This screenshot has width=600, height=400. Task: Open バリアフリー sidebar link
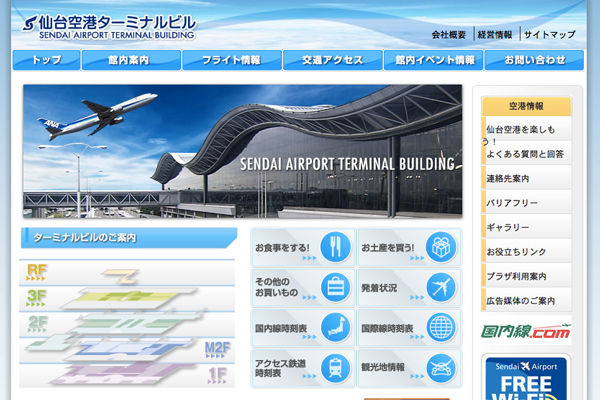point(527,202)
